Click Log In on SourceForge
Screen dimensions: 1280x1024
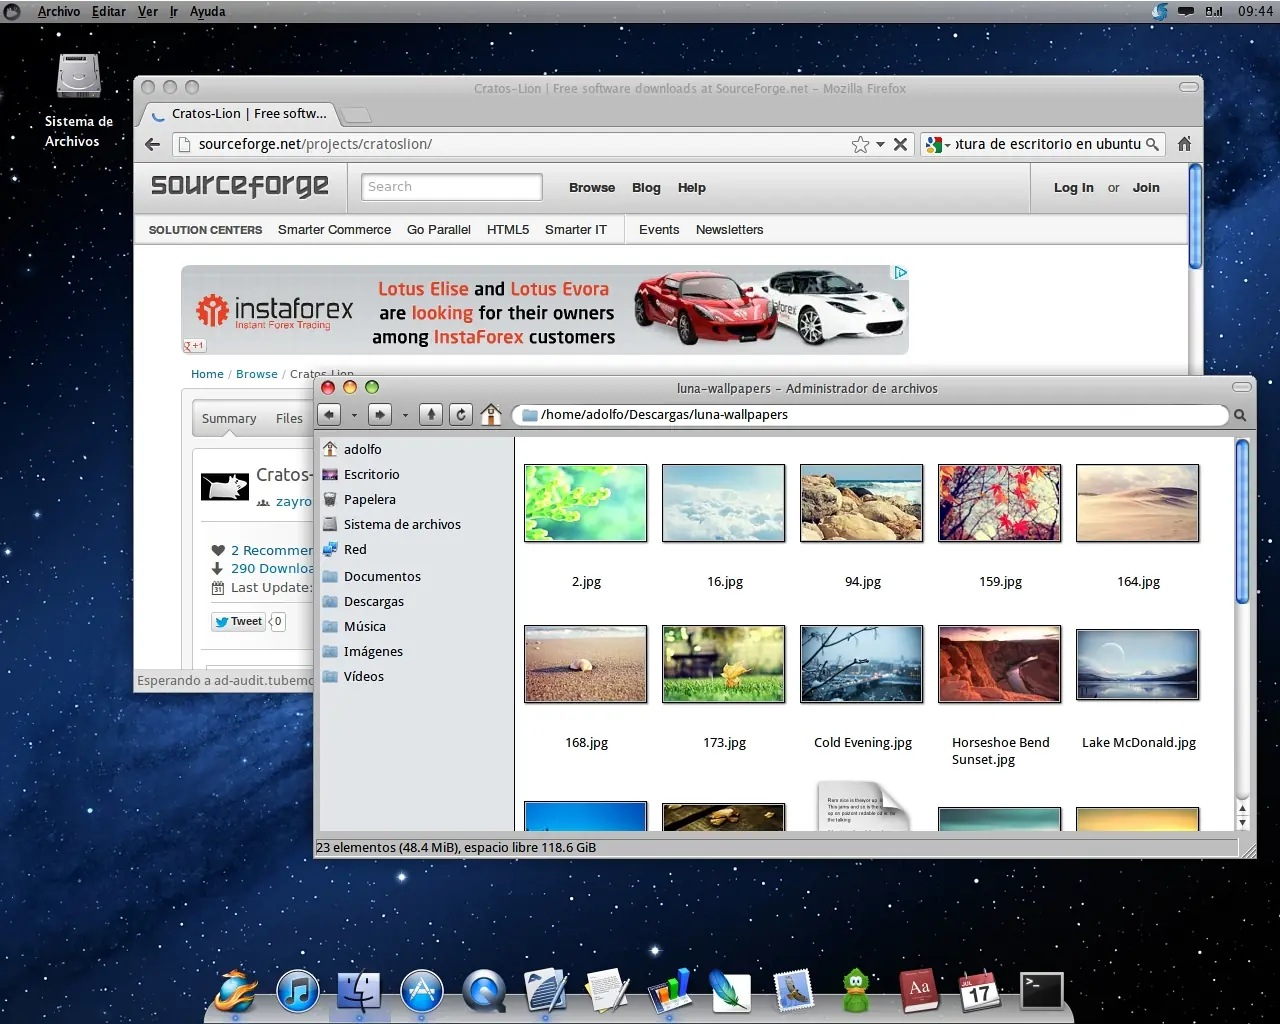point(1074,187)
